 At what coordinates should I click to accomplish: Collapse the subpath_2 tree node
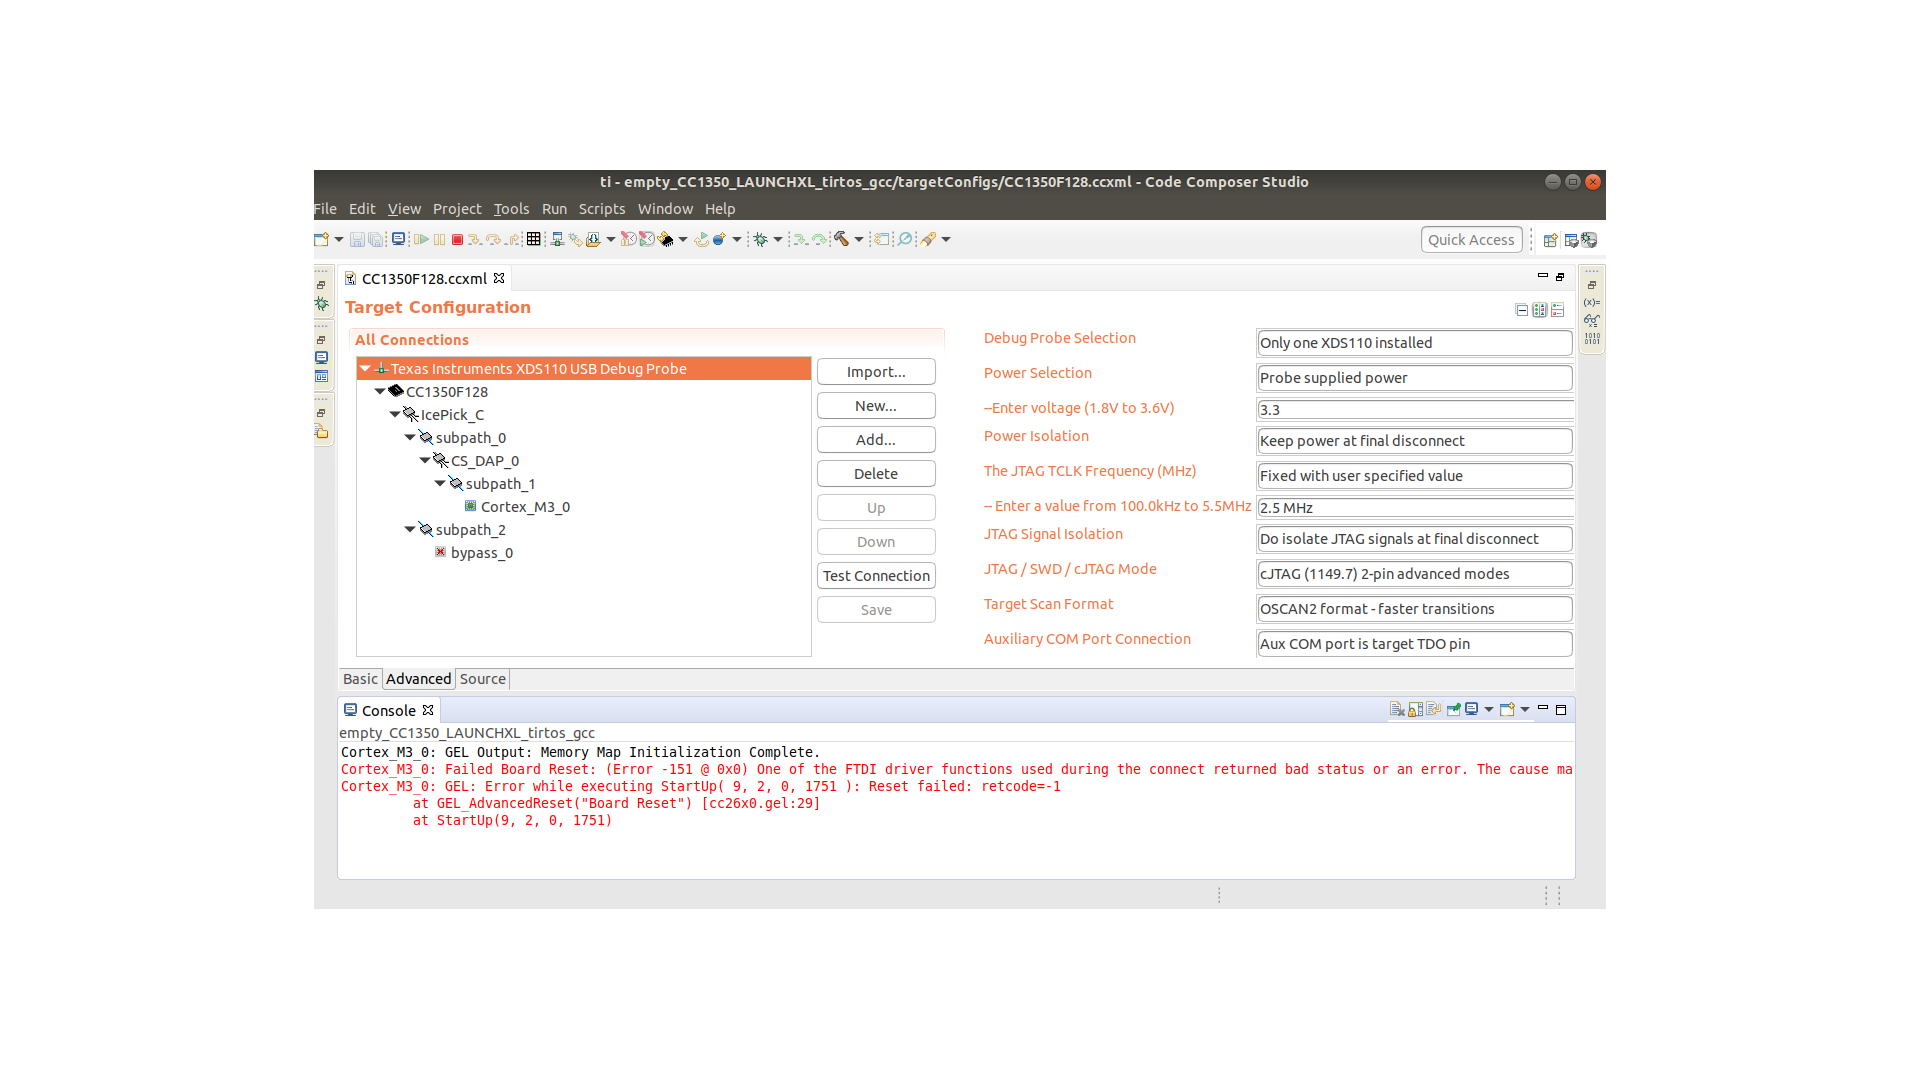(x=410, y=529)
